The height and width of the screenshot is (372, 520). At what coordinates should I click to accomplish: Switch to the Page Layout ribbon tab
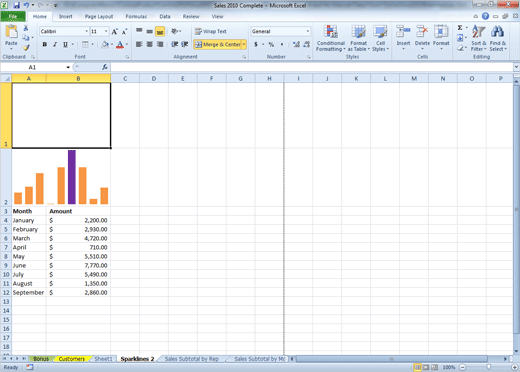point(99,16)
